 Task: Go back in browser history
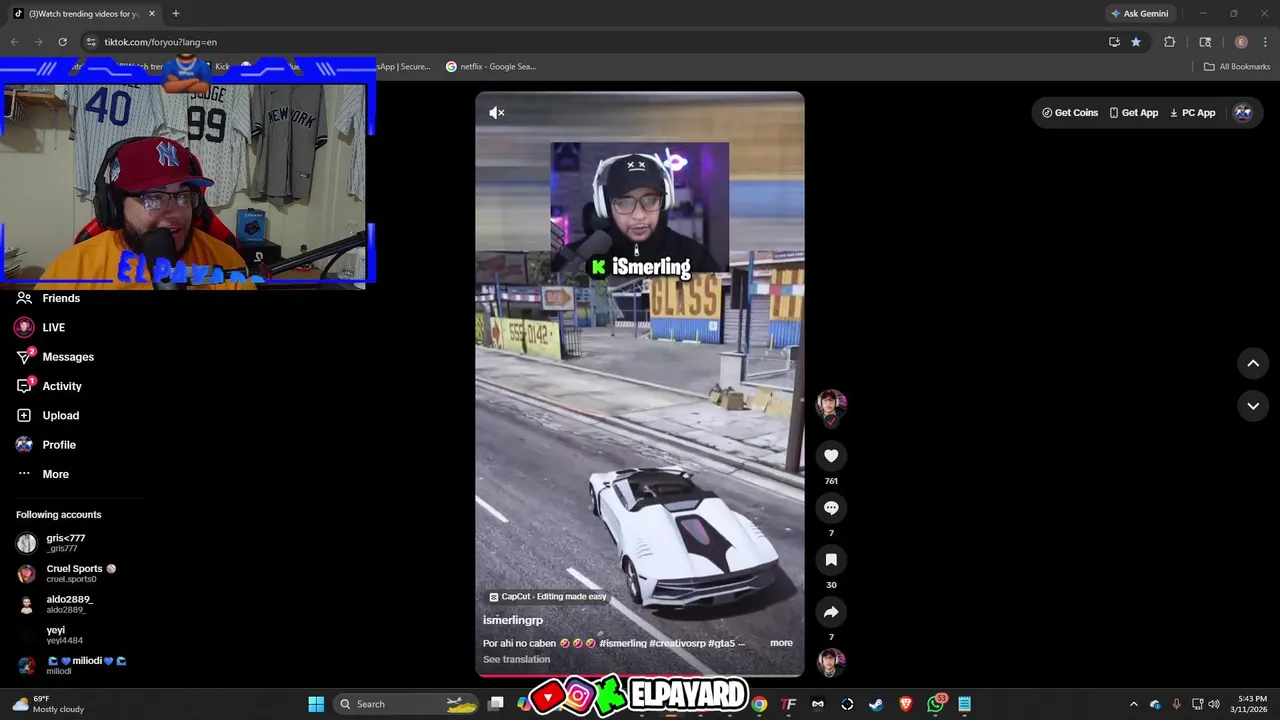pos(14,42)
